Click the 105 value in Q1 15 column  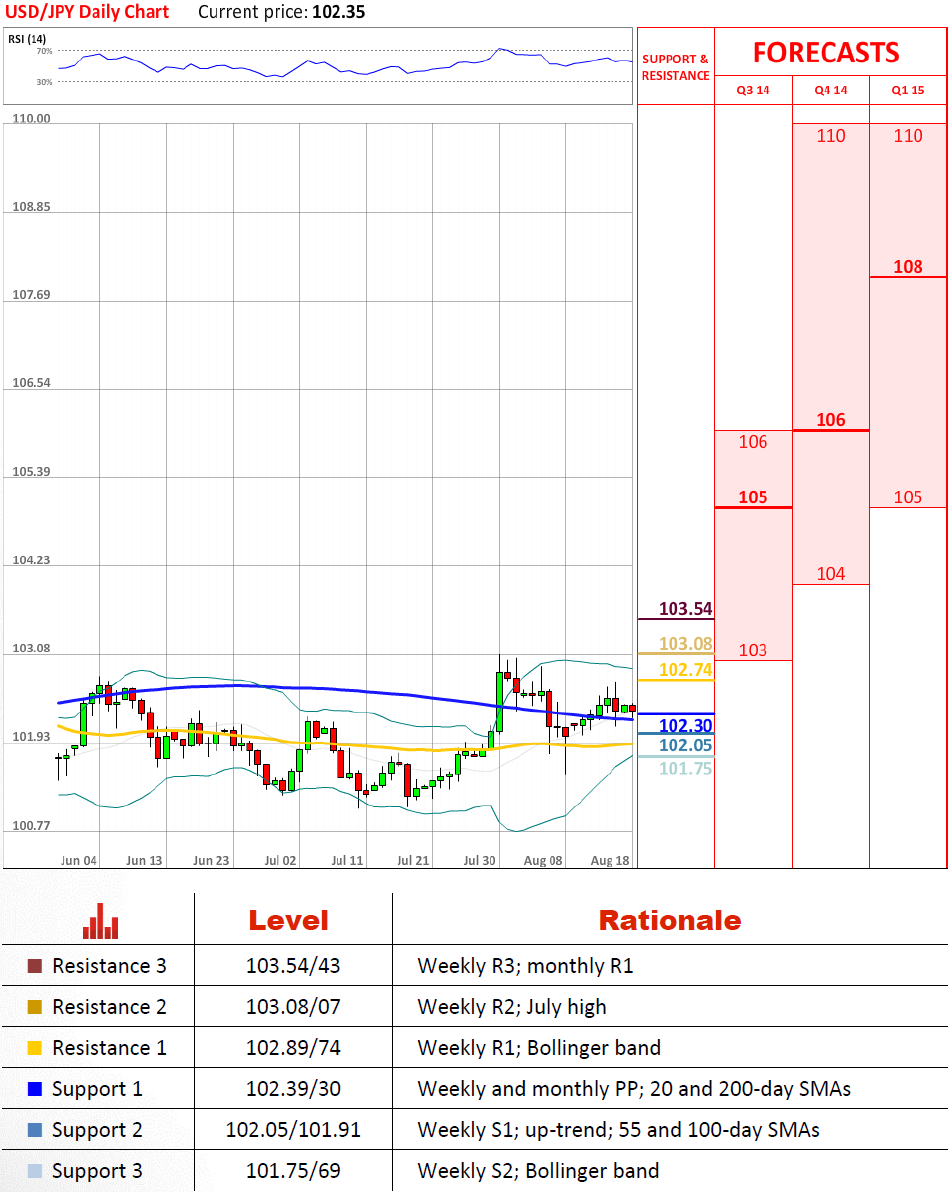(908, 497)
